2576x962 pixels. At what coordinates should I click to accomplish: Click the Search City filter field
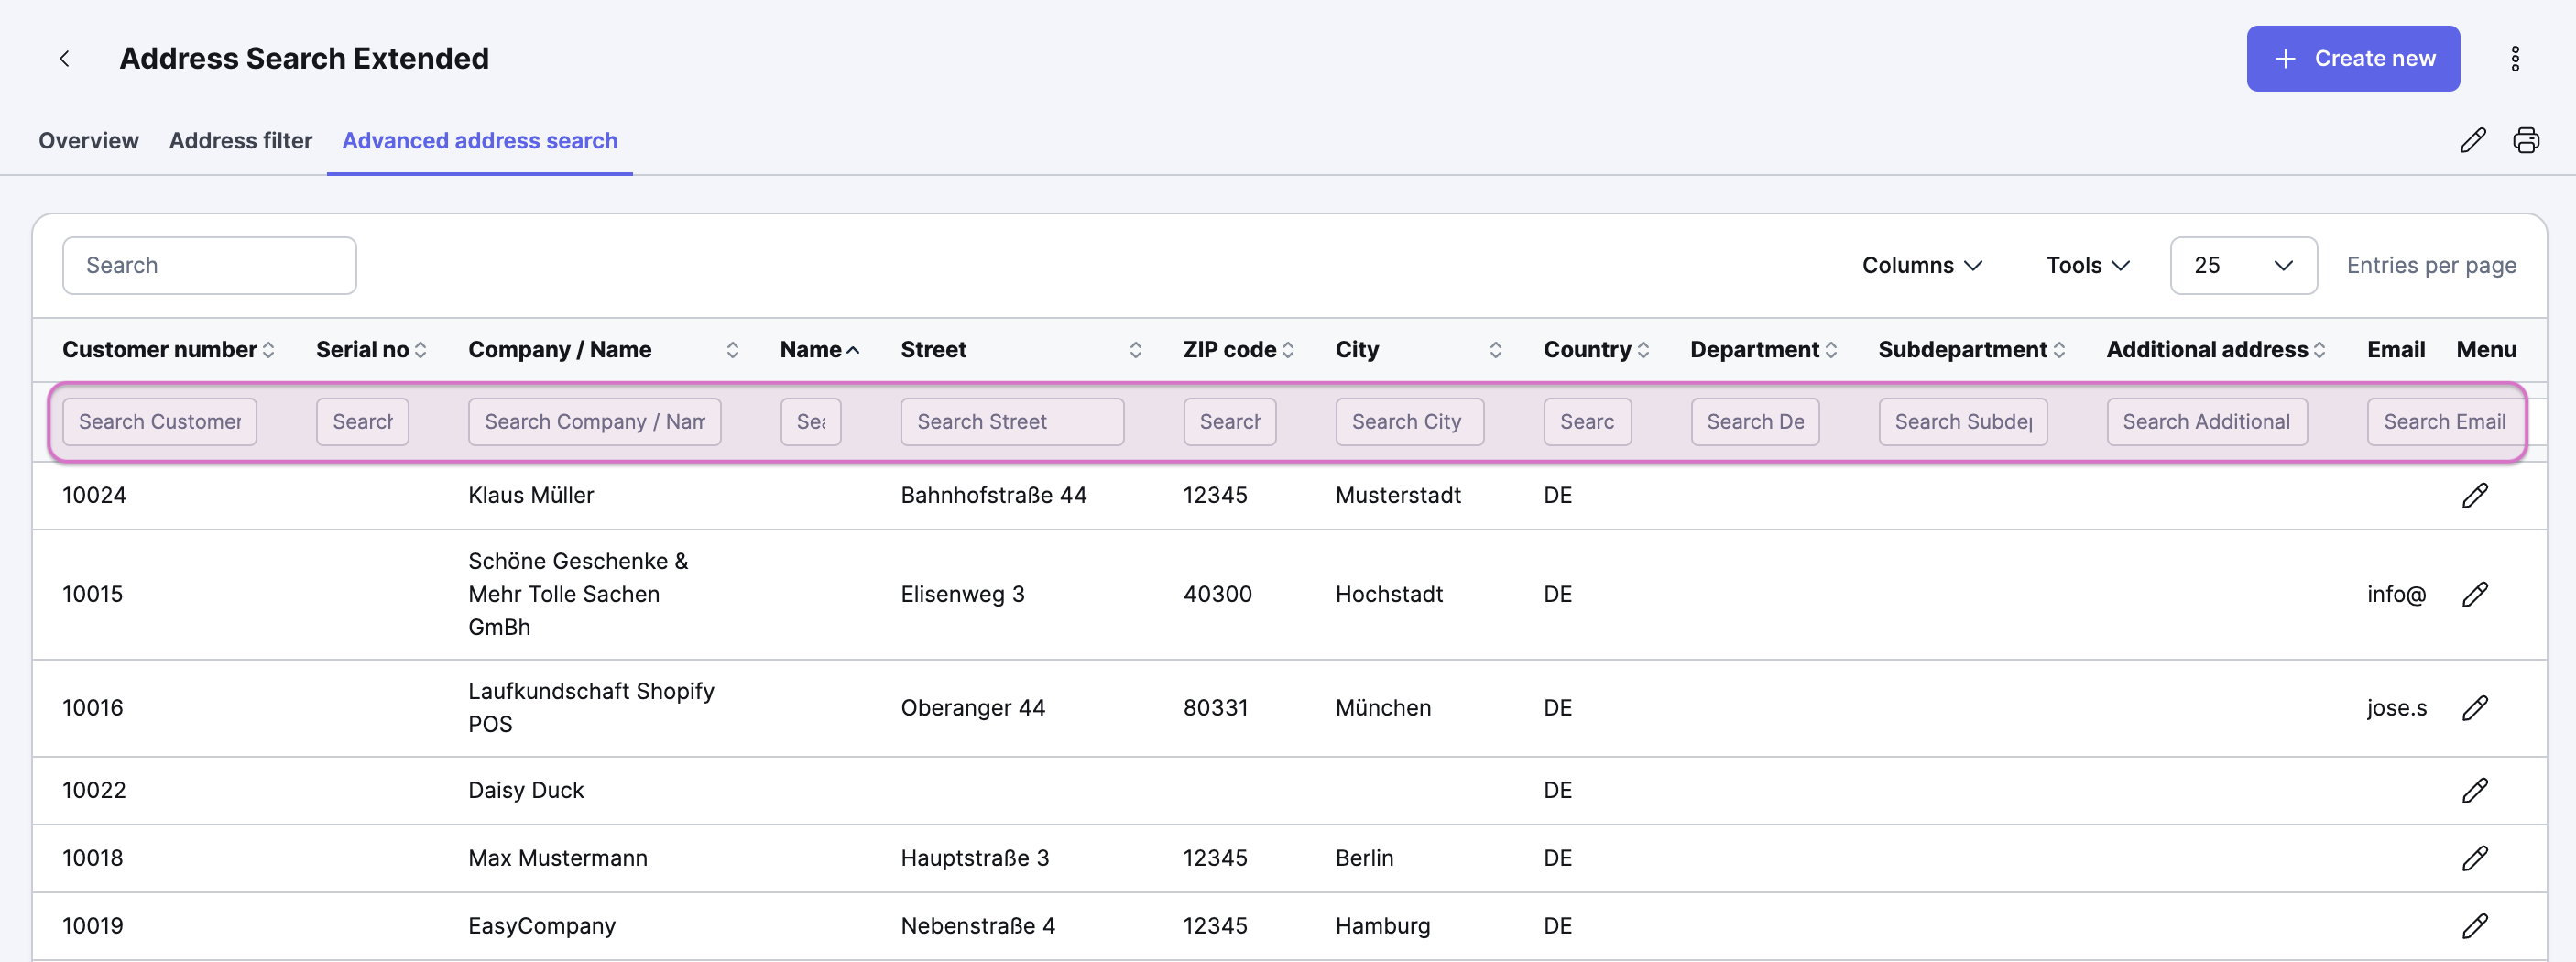(x=1408, y=422)
